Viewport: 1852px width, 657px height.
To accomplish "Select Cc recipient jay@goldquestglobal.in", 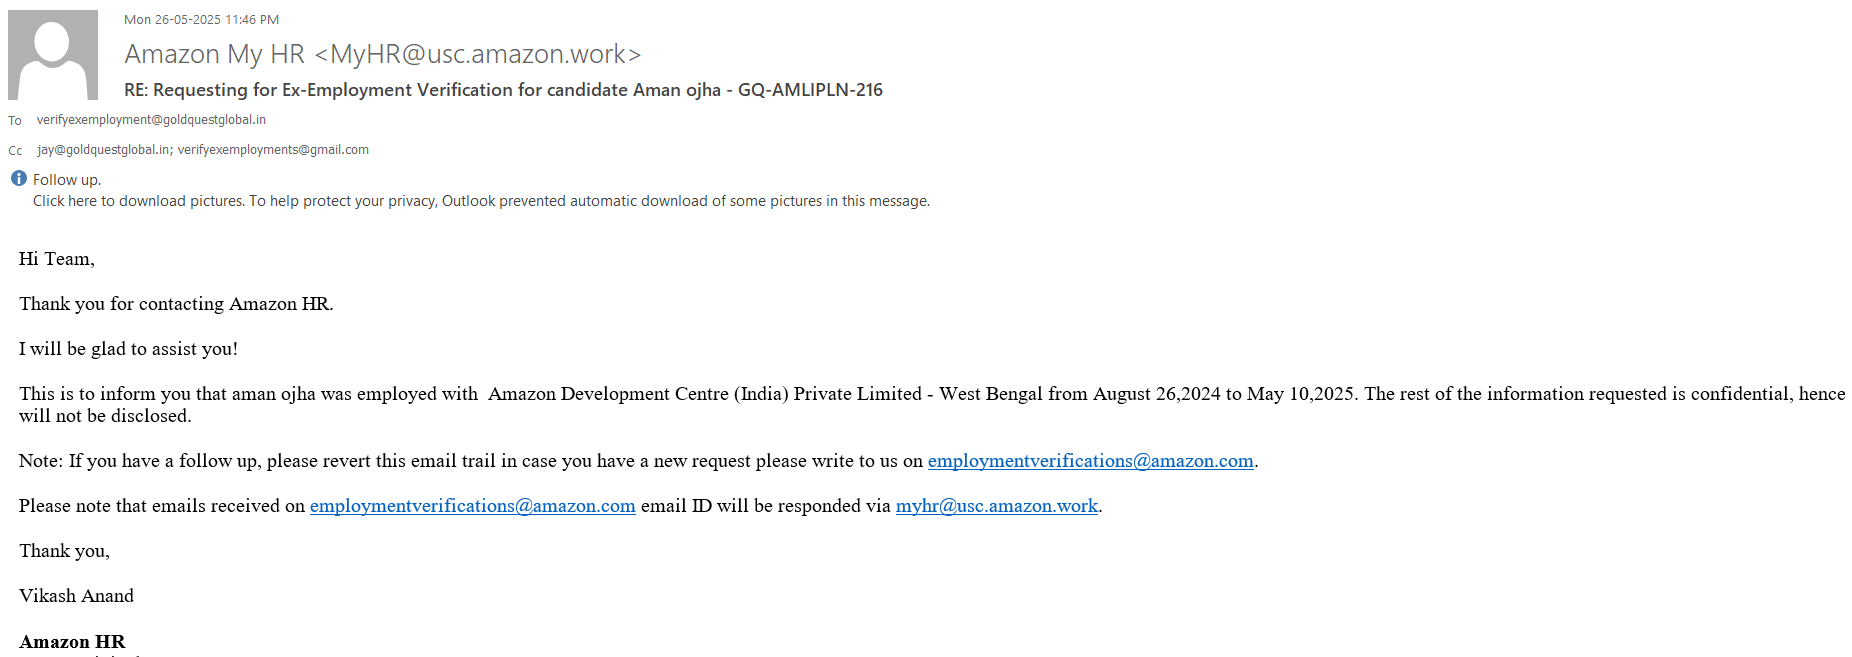I will click(103, 150).
